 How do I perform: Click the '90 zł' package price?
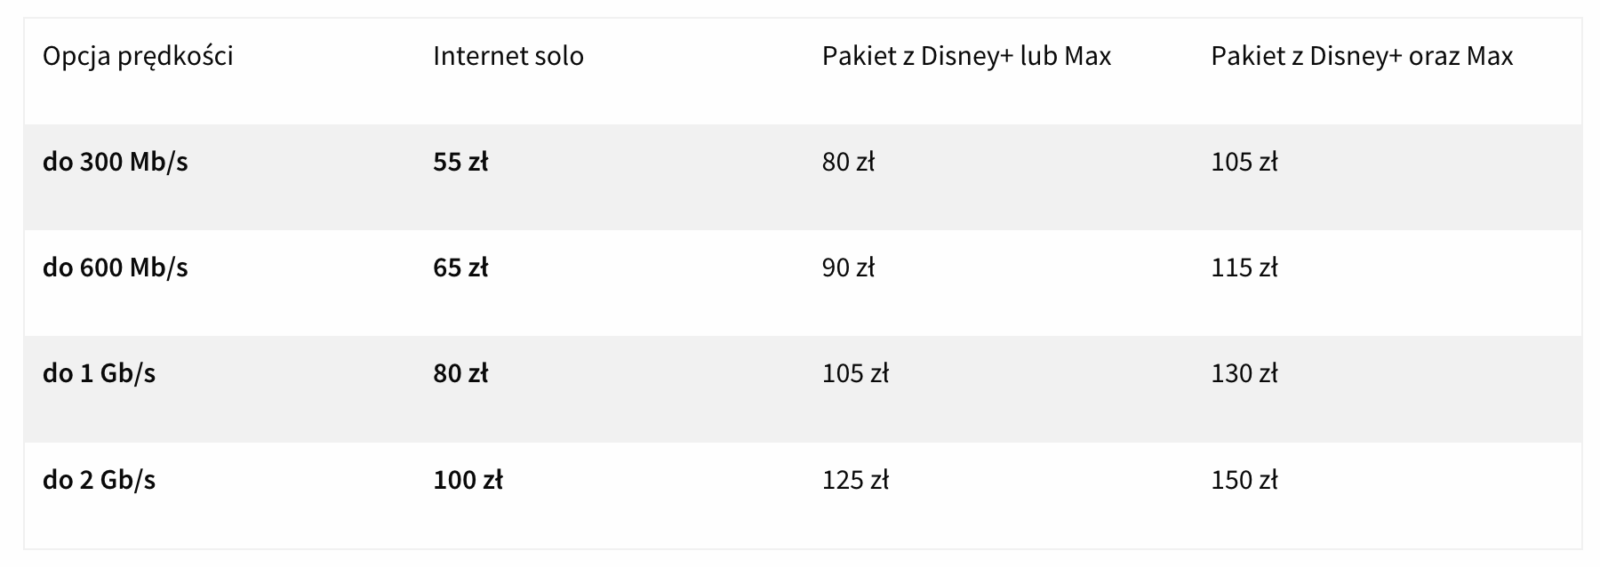848,268
